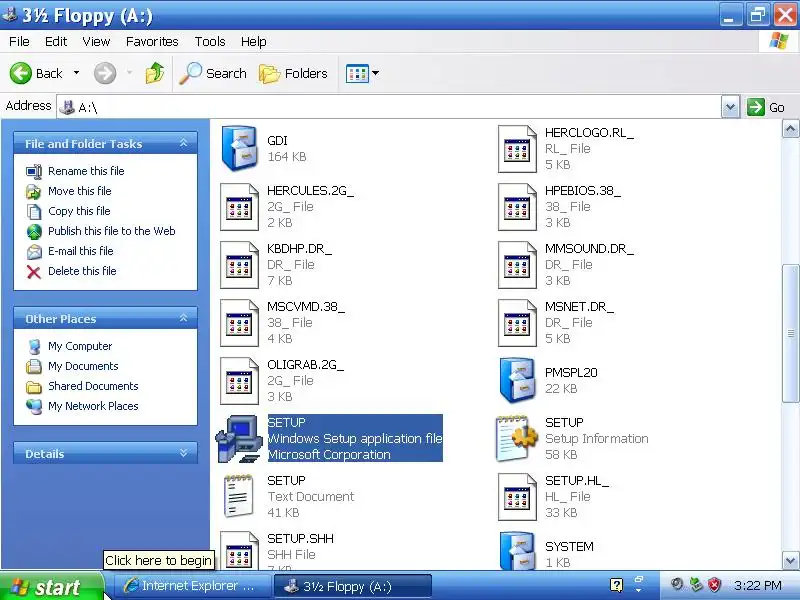The image size is (800, 600).
Task: Click the file list scroll down arrow
Action: pyautogui.click(x=790, y=561)
